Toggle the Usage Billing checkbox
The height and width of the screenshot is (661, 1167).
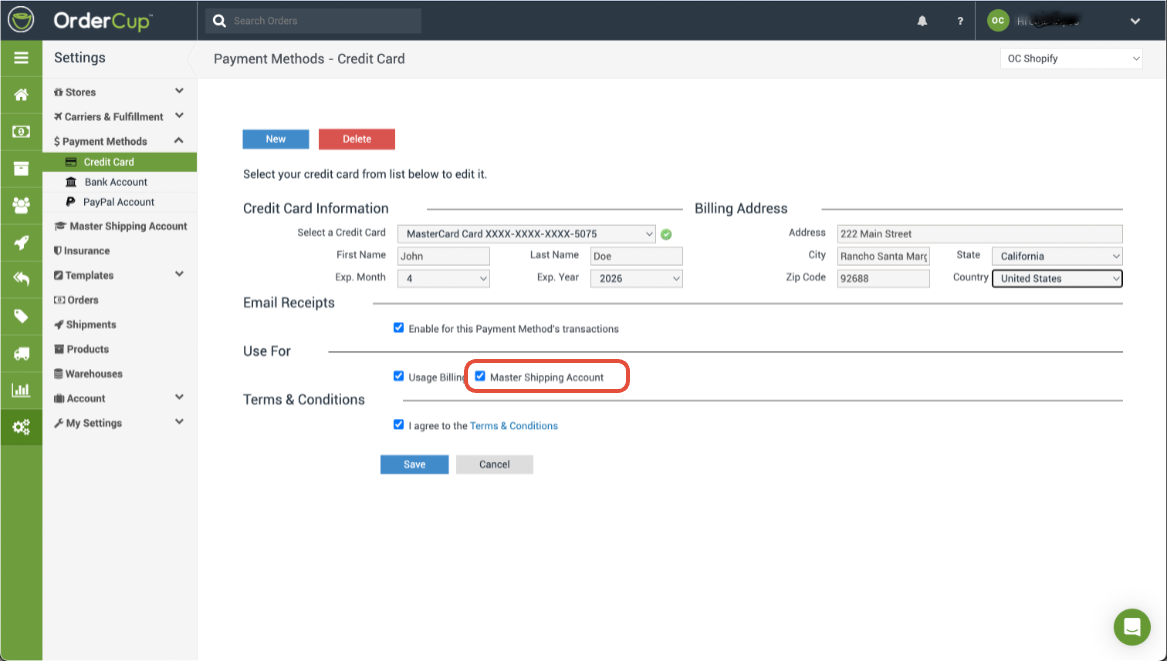click(x=399, y=376)
